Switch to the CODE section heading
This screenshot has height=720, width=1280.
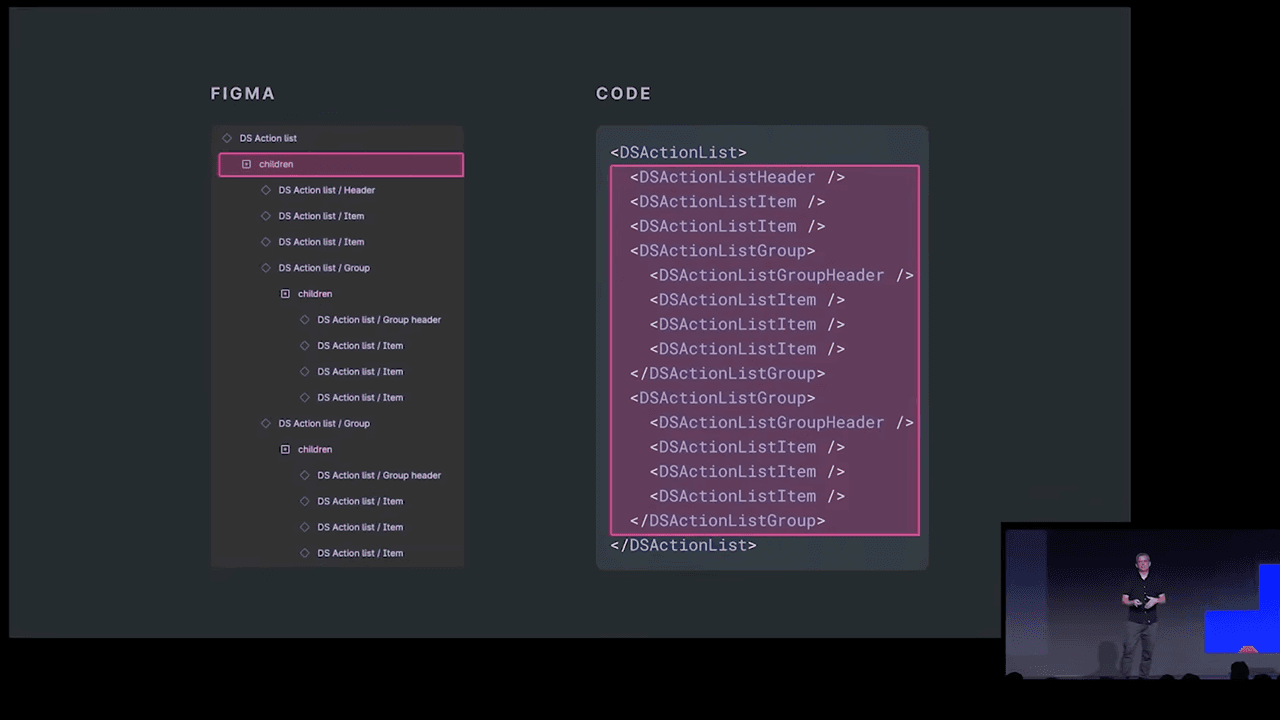(x=623, y=93)
